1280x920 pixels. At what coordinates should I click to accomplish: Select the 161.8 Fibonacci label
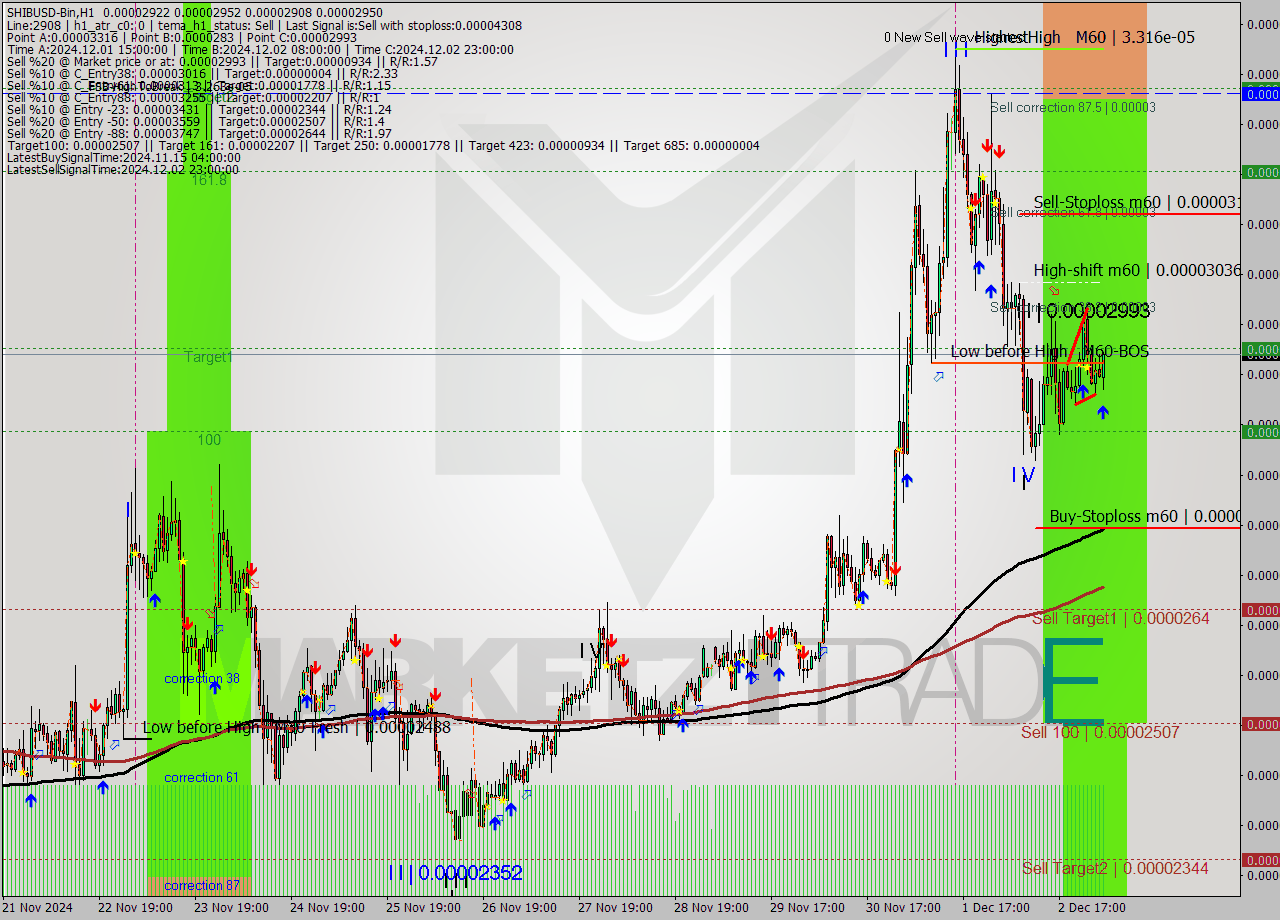tap(209, 180)
